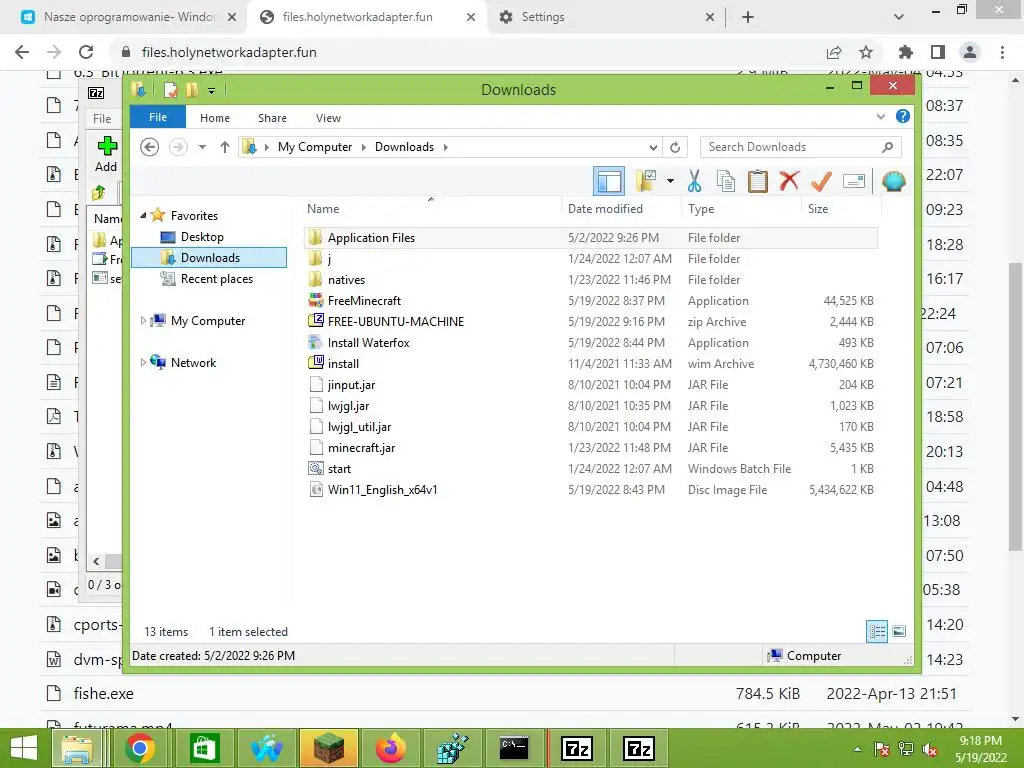Select minecraft.jar file
Image resolution: width=1024 pixels, height=768 pixels.
[591, 447]
